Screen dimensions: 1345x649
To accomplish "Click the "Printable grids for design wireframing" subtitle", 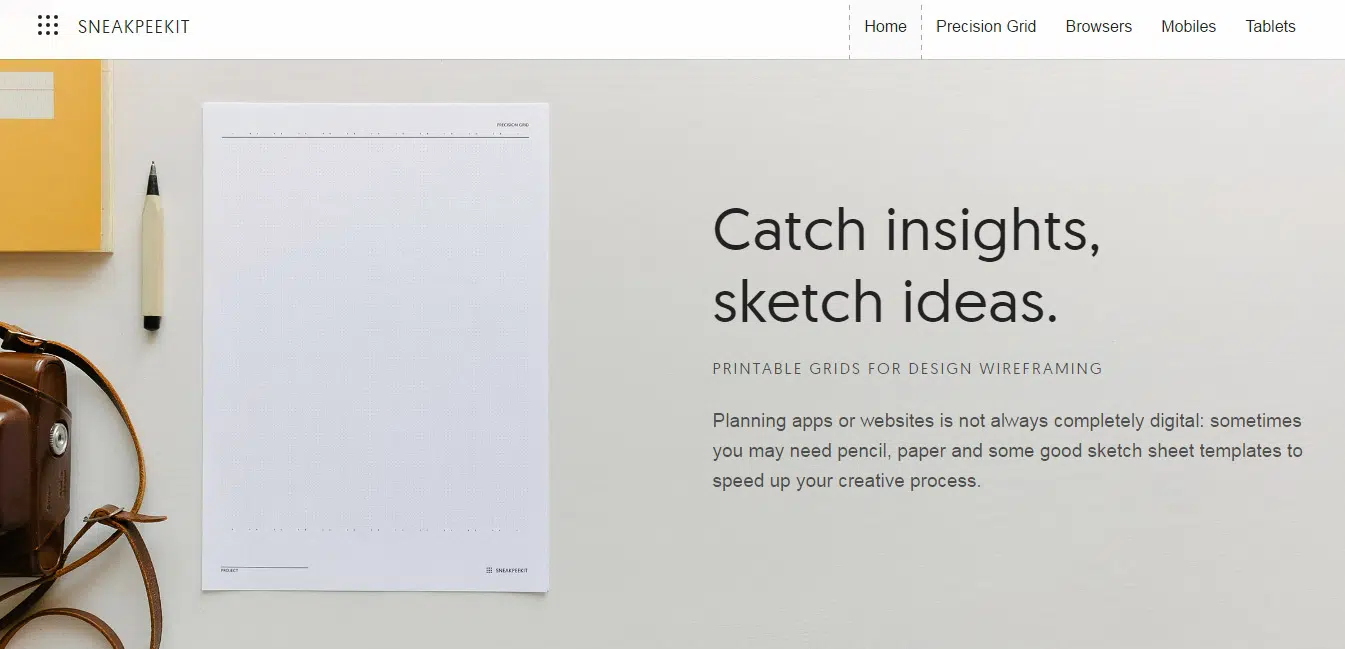I will click(x=907, y=369).
